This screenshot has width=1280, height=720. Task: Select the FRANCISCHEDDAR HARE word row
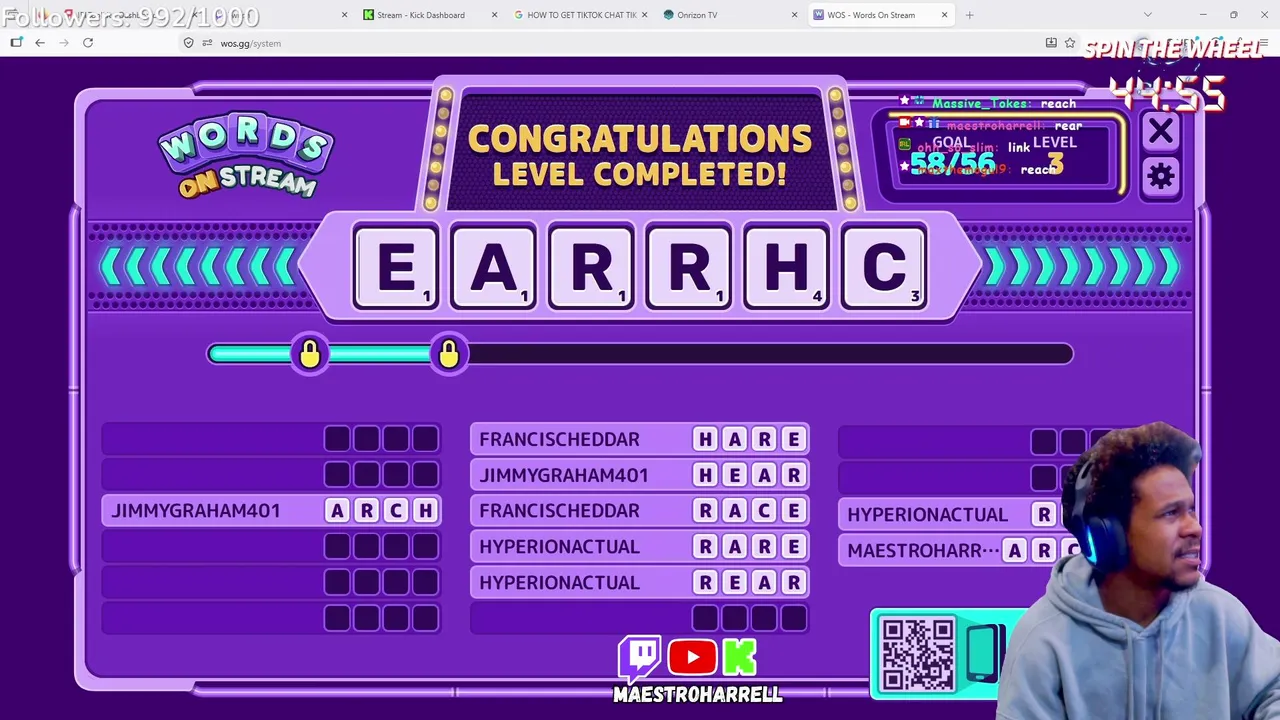click(640, 439)
